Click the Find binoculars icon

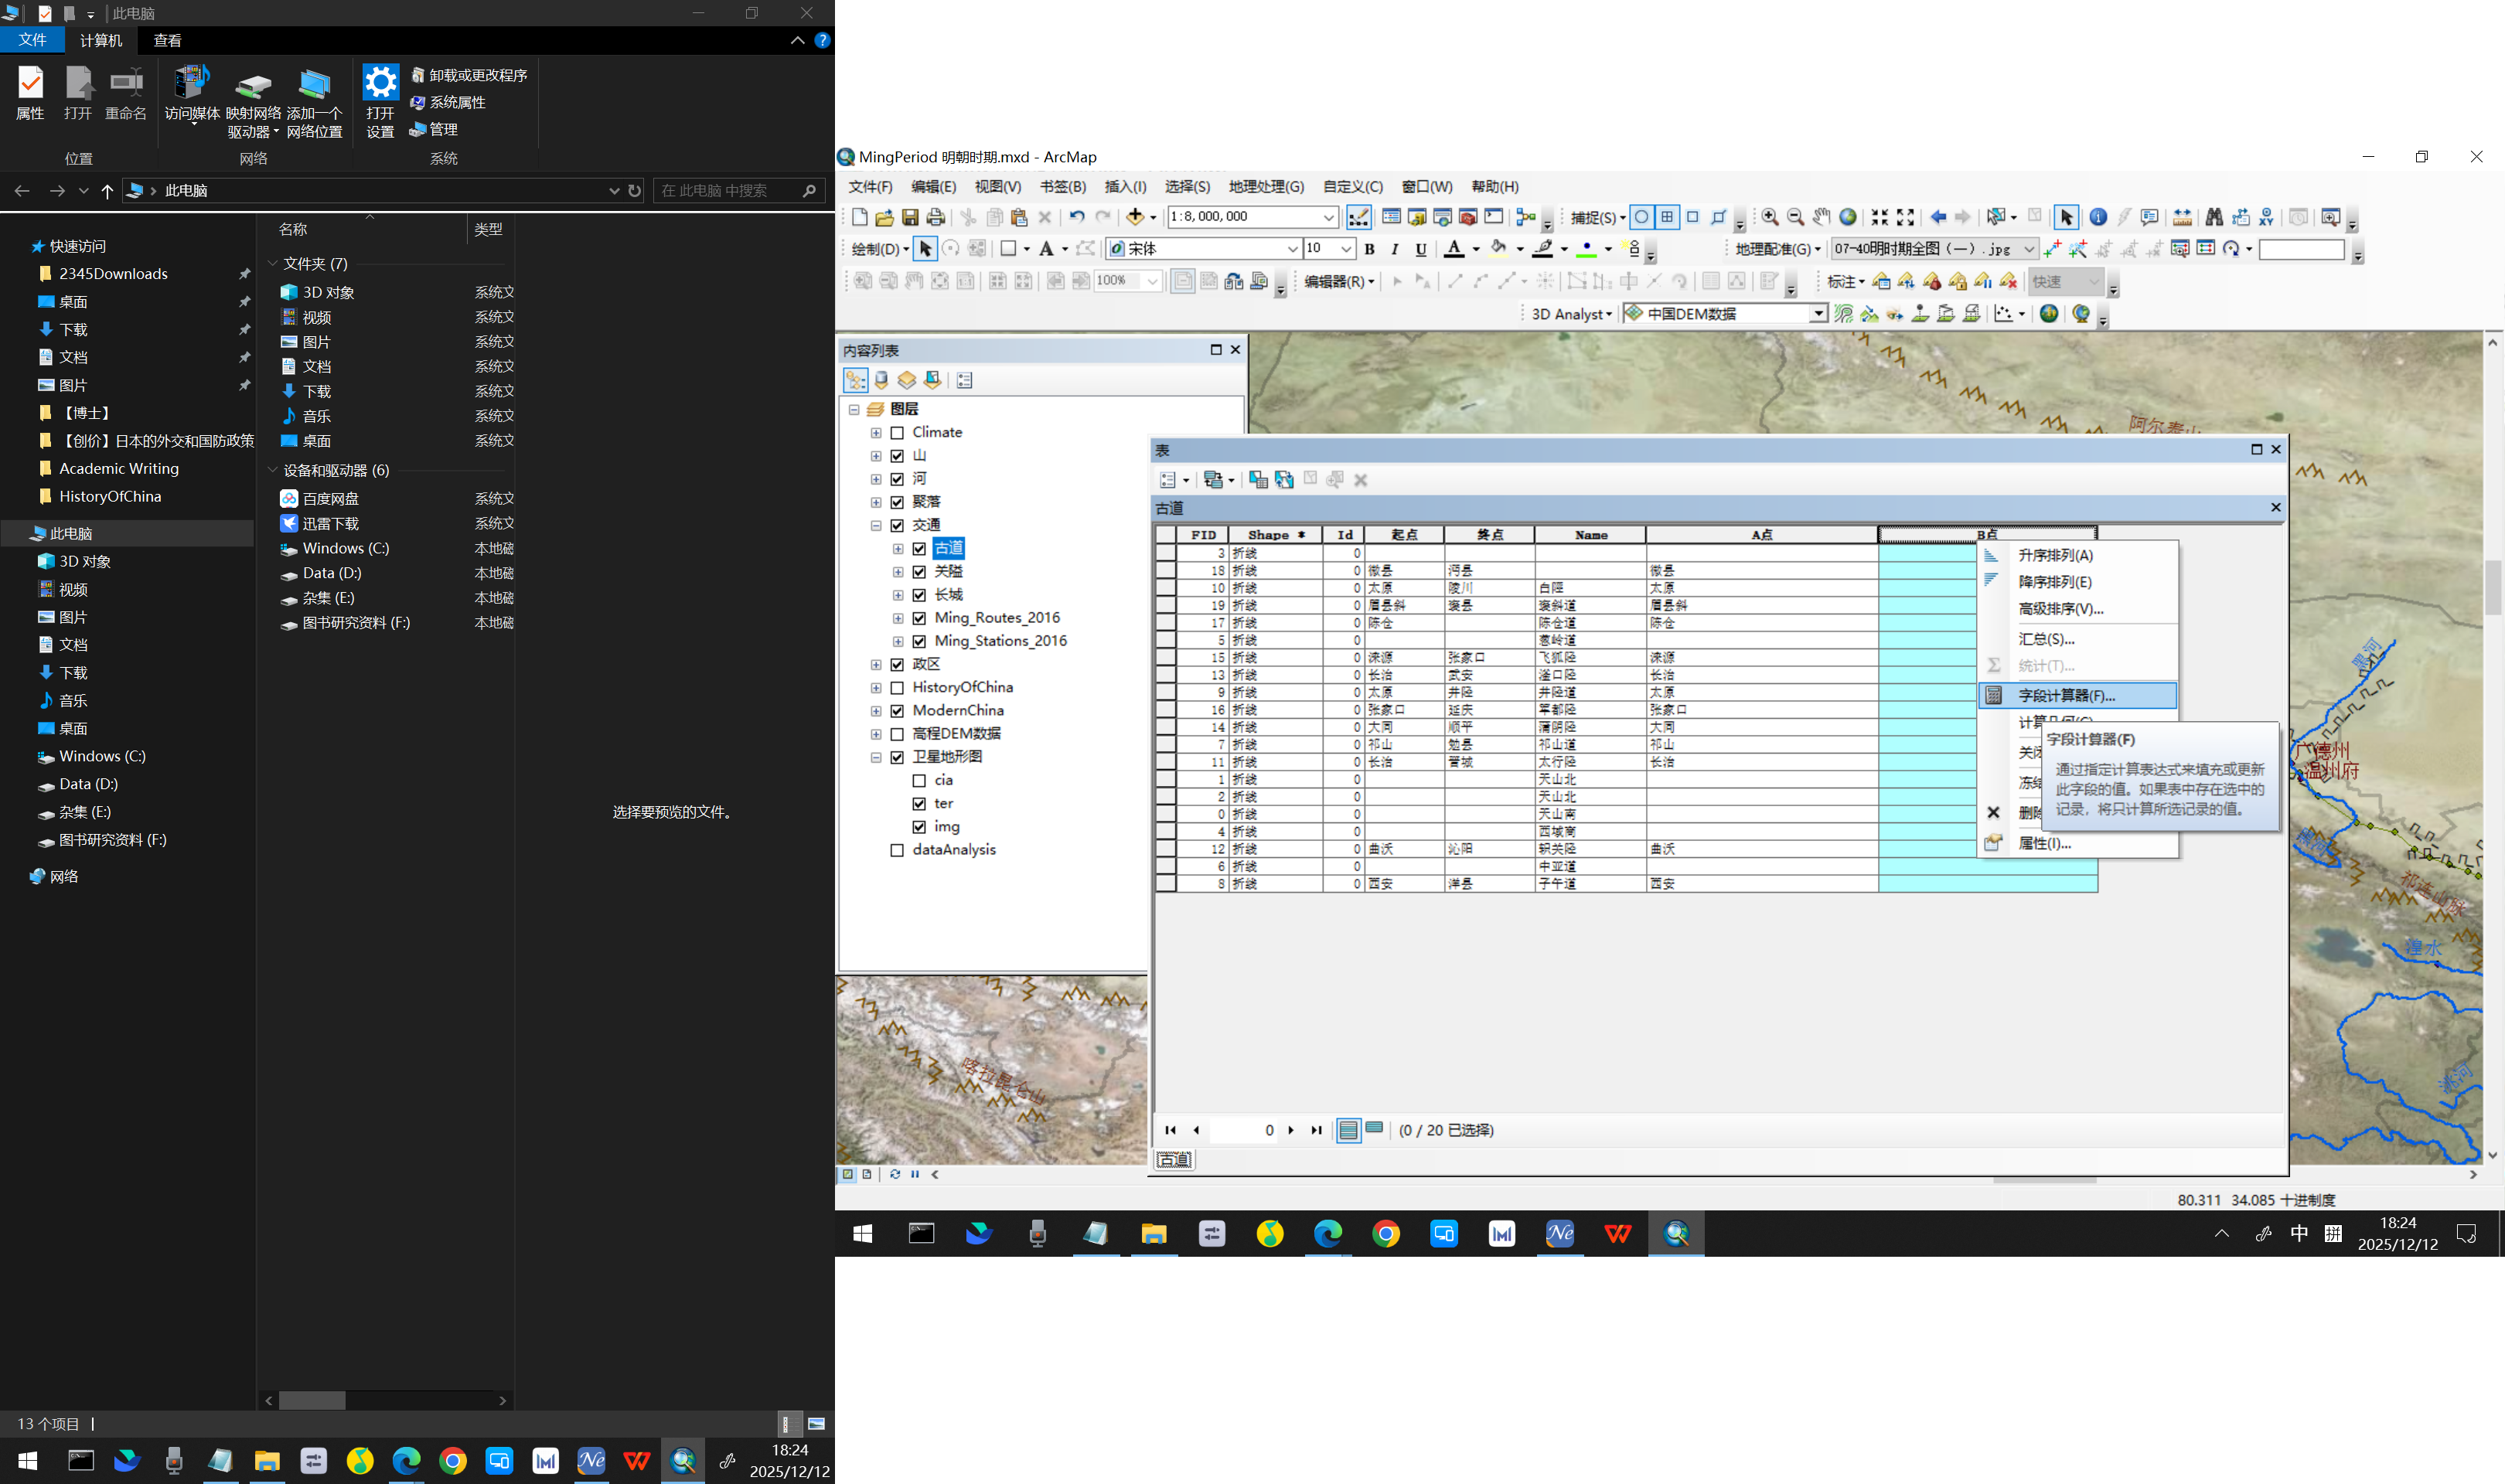pos(2214,217)
